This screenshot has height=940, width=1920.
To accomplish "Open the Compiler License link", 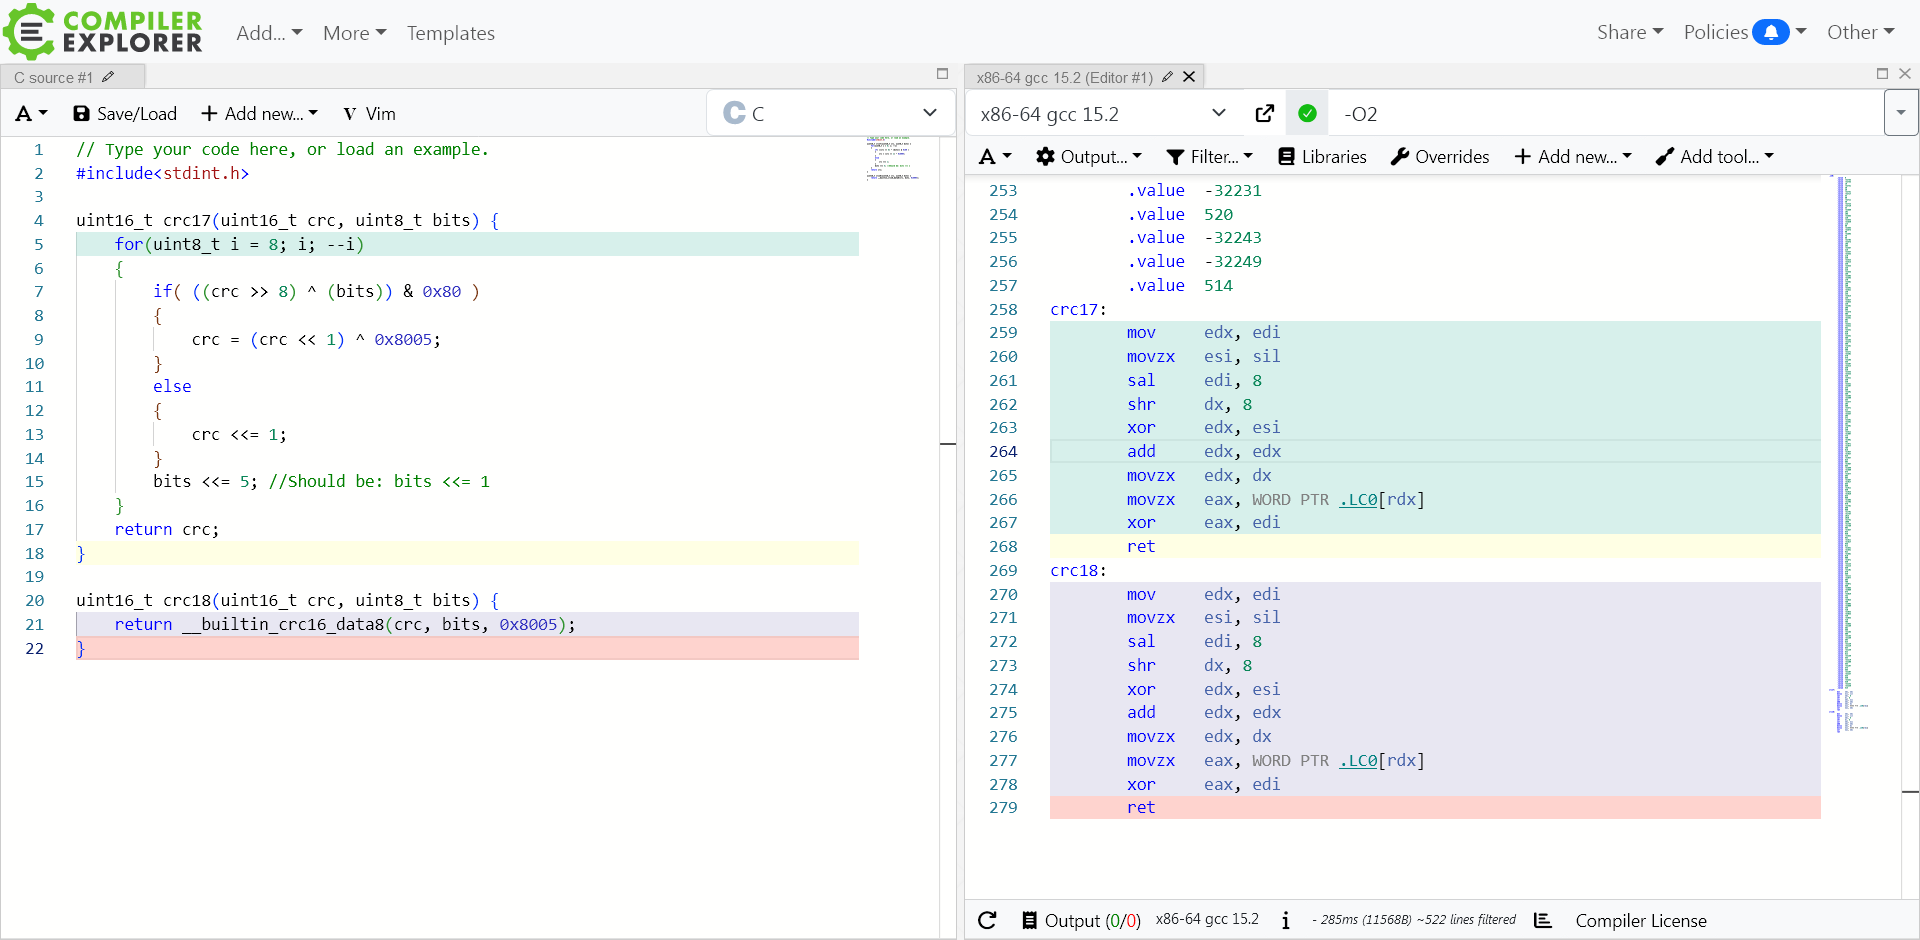I will pos(1640,920).
